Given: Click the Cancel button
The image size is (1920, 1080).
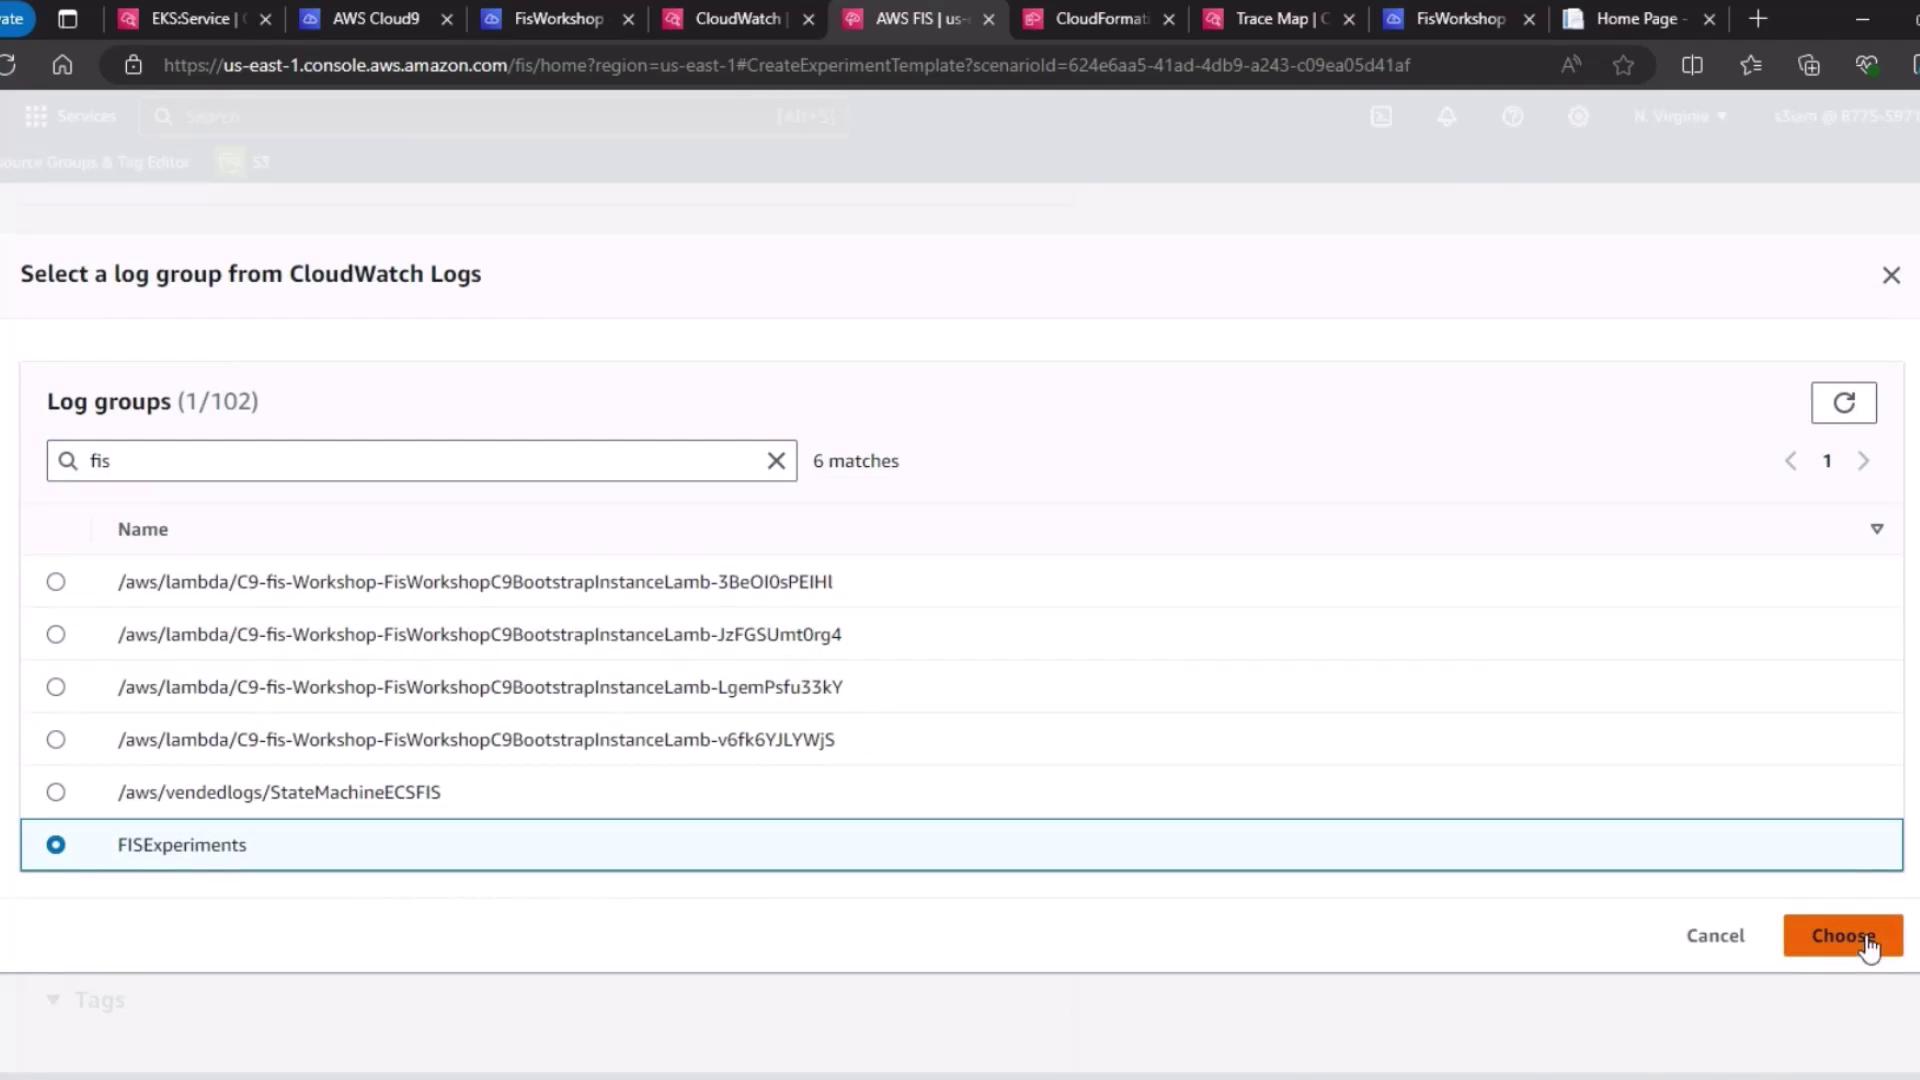Looking at the screenshot, I should point(1714,936).
